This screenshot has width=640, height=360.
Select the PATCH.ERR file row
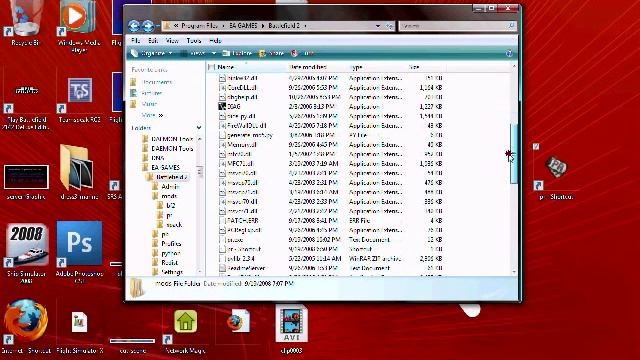pyautogui.click(x=331, y=220)
